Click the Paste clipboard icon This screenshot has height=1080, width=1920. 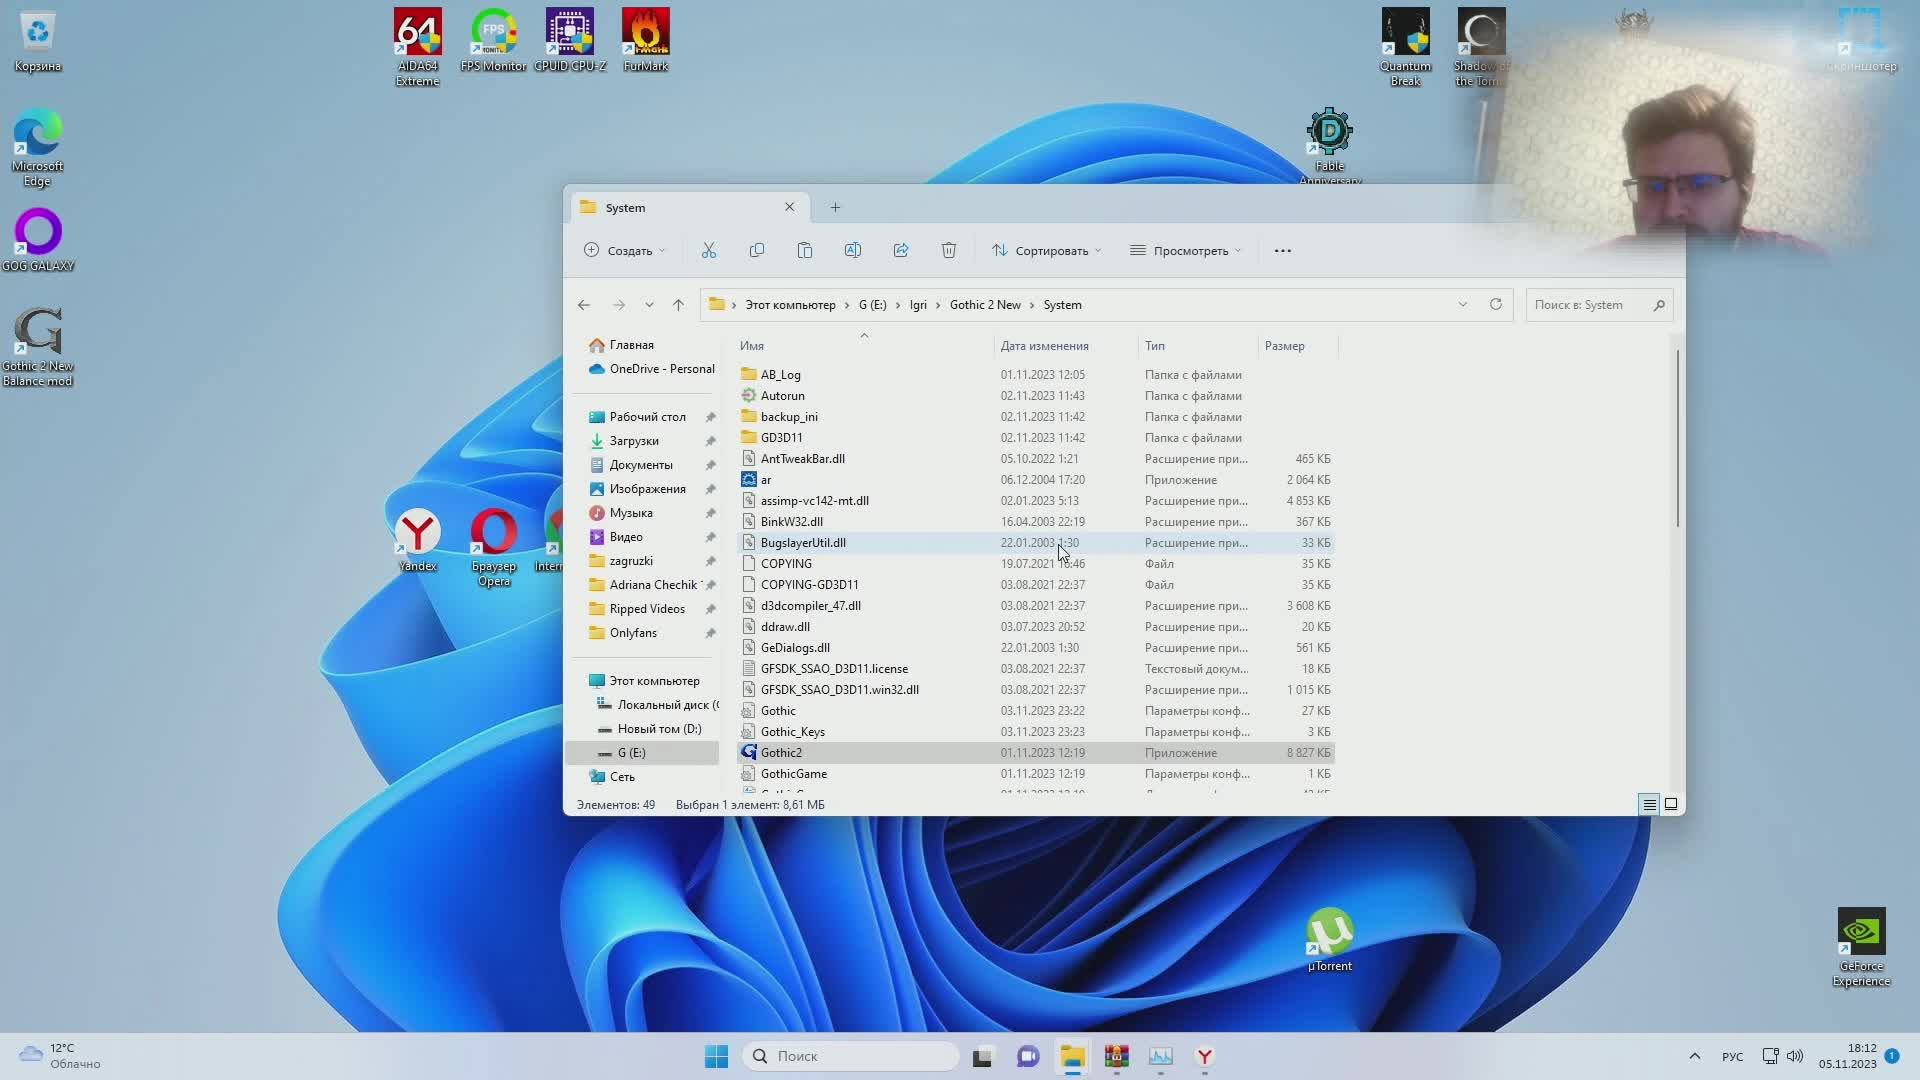805,251
